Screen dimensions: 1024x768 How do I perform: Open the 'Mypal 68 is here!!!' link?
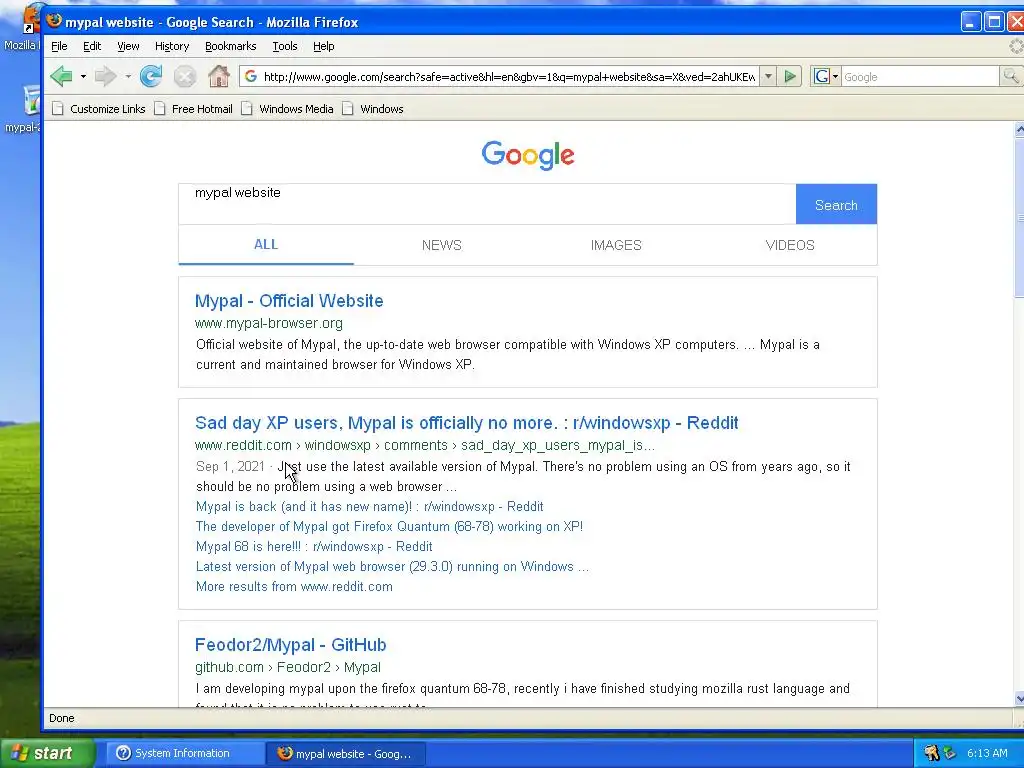tap(314, 546)
